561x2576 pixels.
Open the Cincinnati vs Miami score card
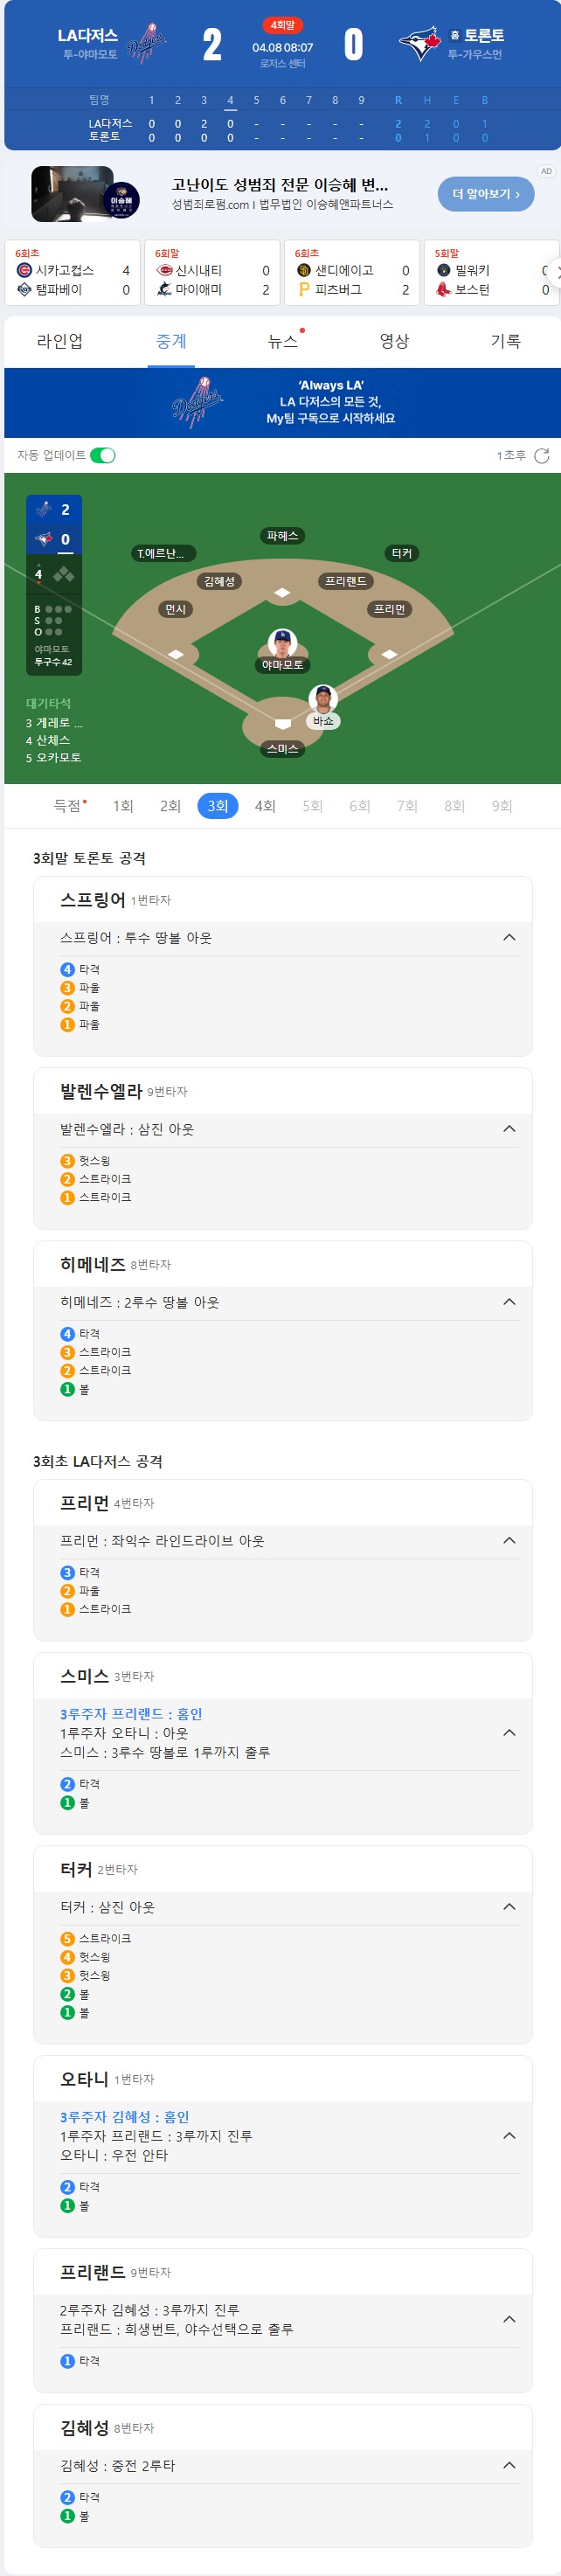click(212, 272)
